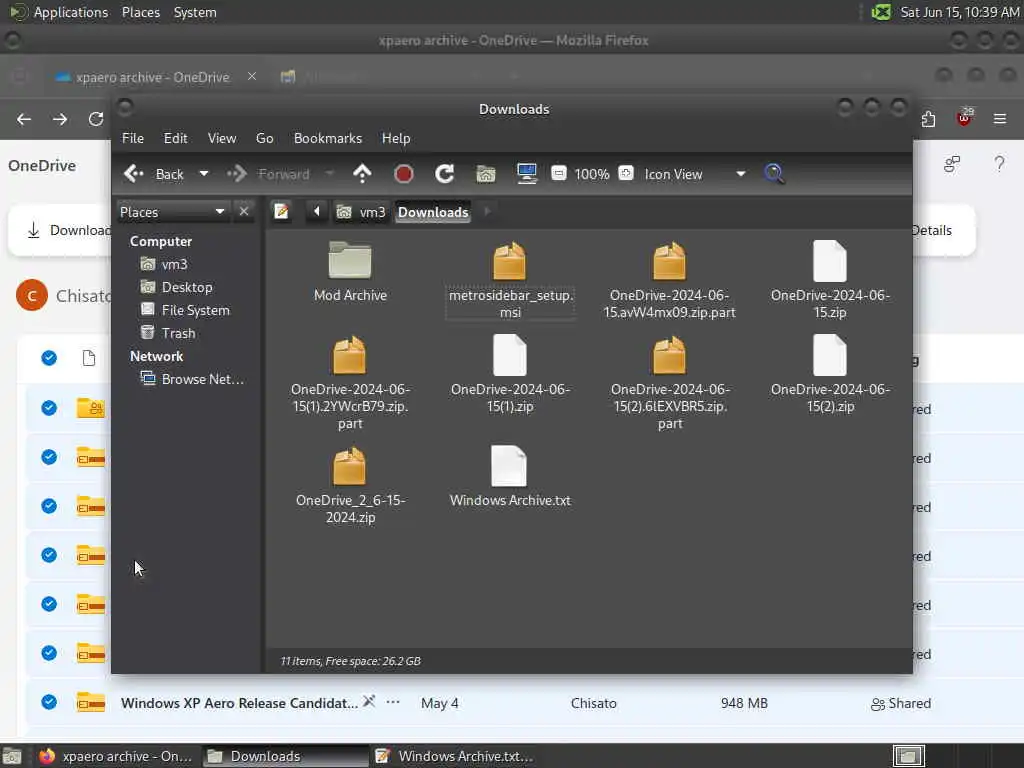Open Firefox hamburger menu
Viewport: 1024px width, 768px height.
pos(999,119)
